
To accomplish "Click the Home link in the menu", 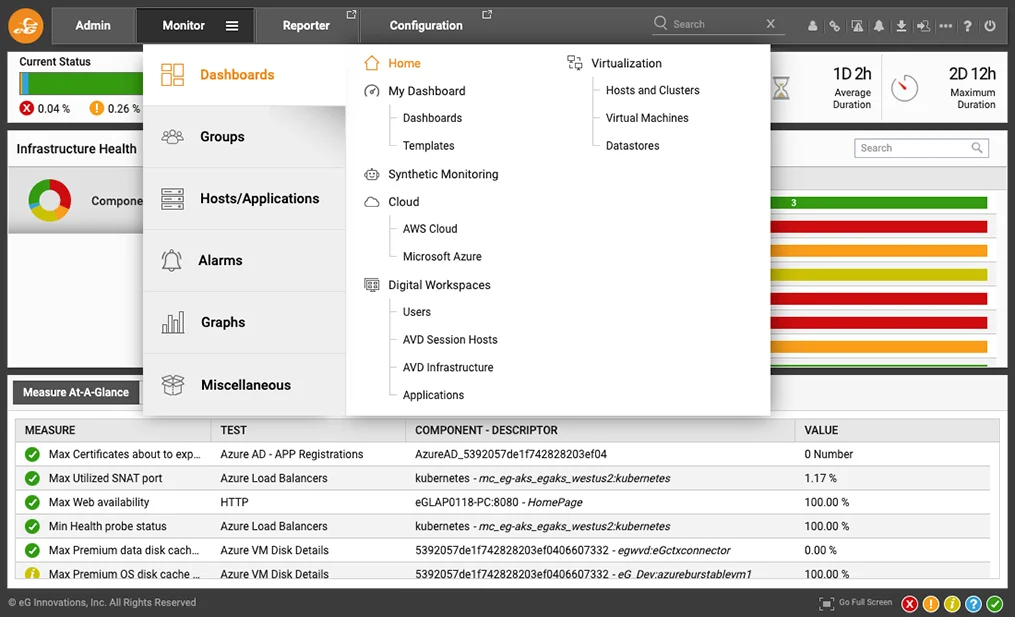I will pos(404,63).
